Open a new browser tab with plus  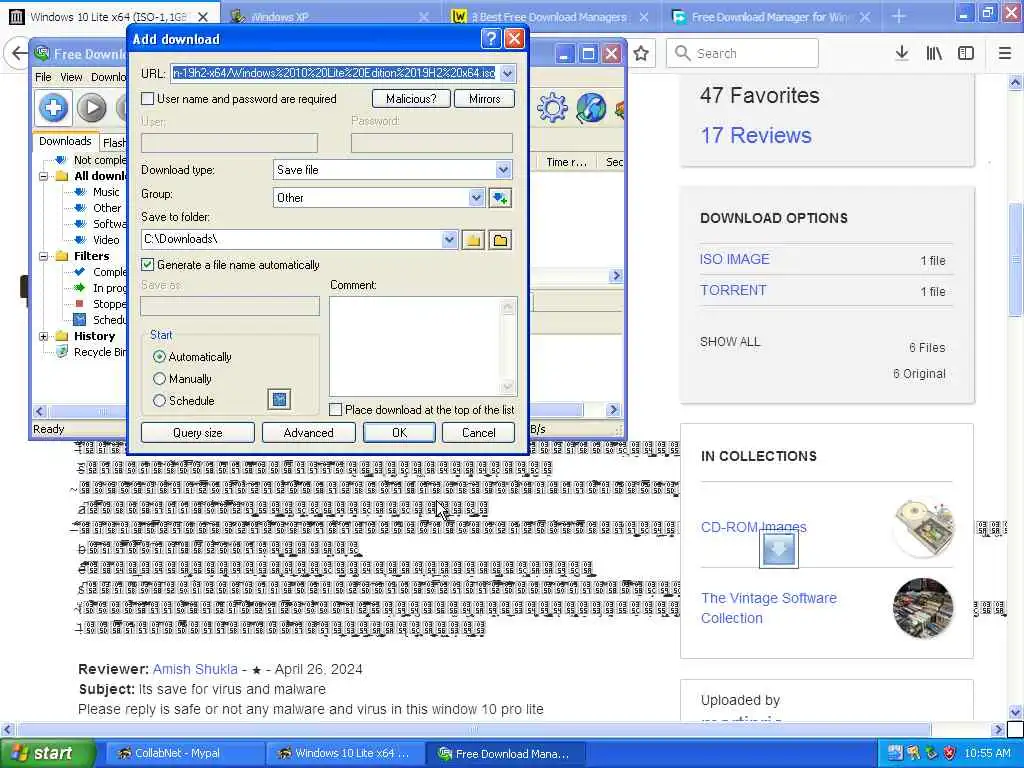[x=899, y=16]
